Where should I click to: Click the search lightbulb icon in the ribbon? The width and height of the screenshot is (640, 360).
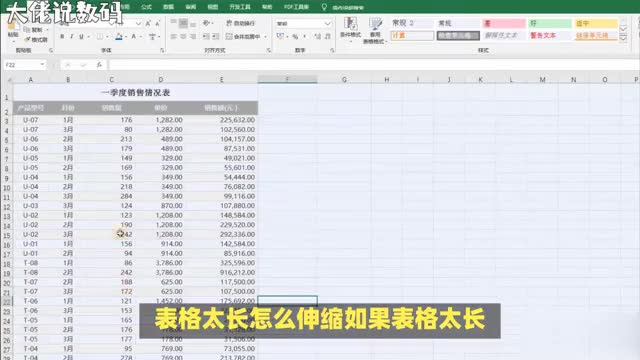[x=324, y=7]
